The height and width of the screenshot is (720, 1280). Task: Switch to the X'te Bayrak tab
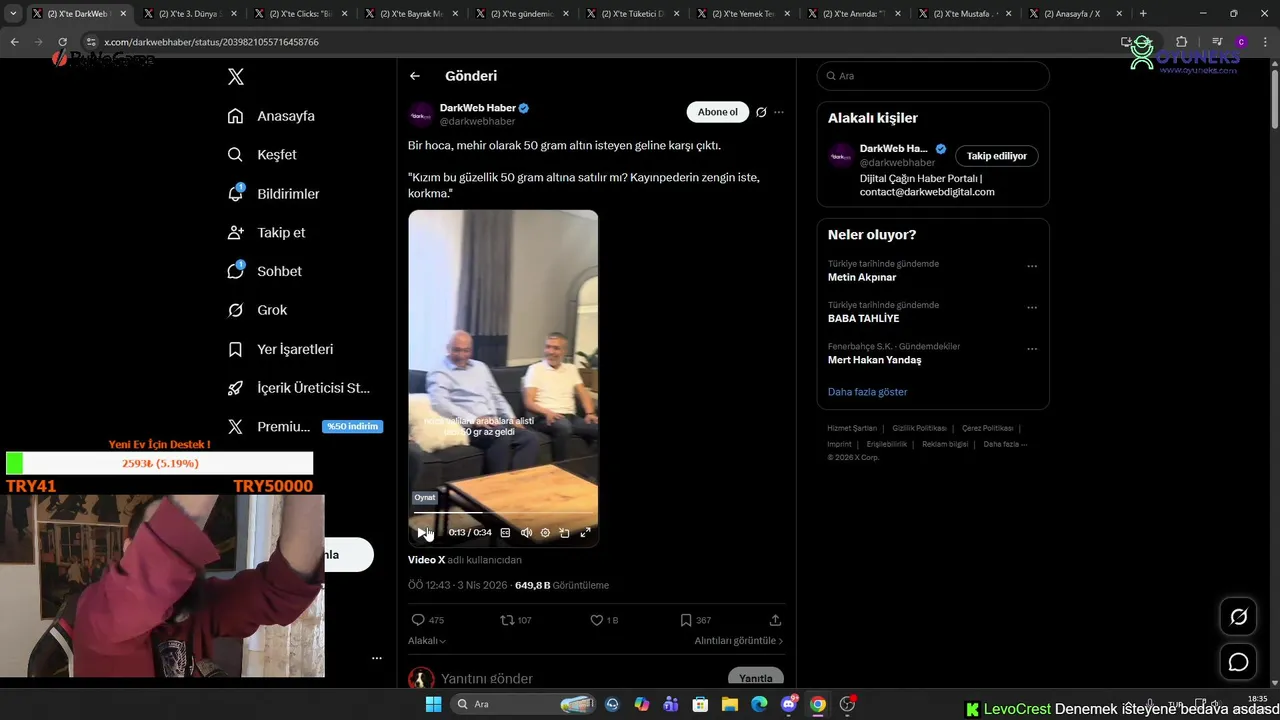[x=412, y=14]
